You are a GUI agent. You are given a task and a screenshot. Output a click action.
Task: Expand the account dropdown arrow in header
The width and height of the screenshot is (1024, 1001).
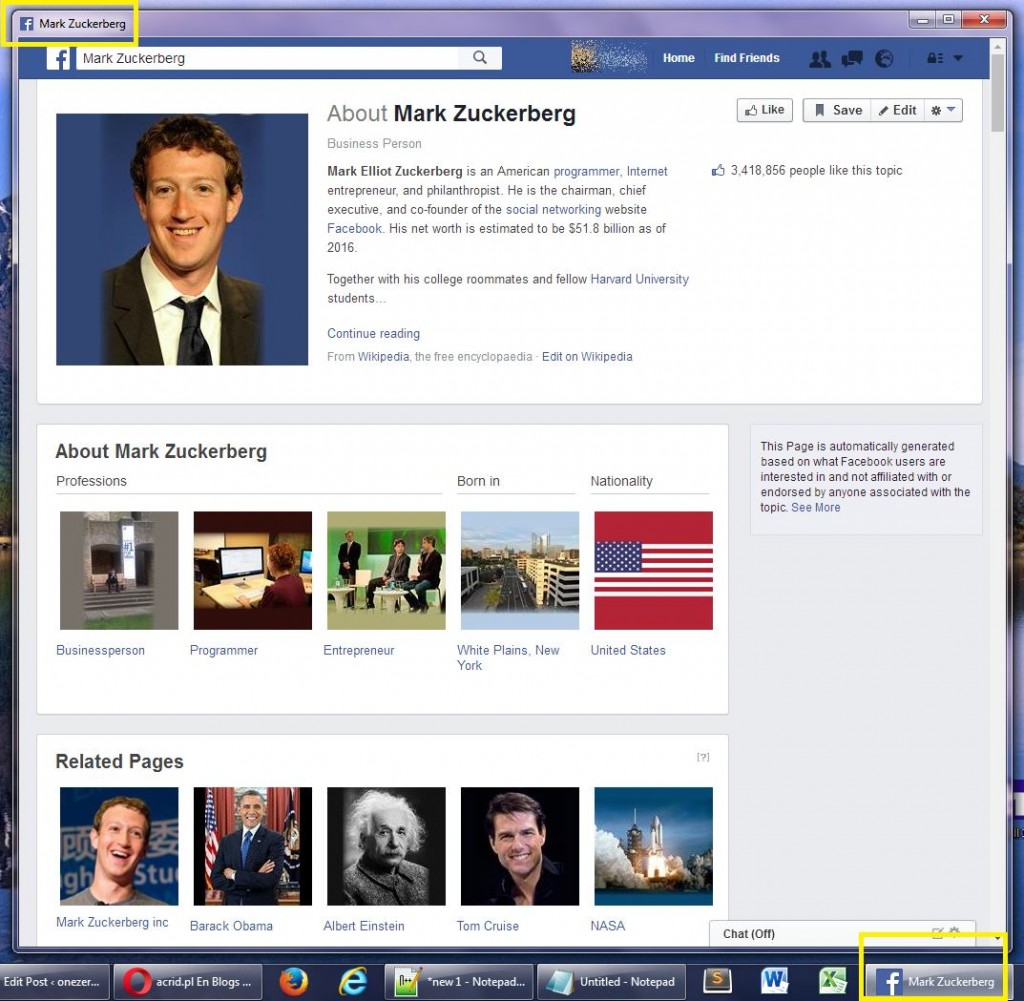(x=958, y=58)
